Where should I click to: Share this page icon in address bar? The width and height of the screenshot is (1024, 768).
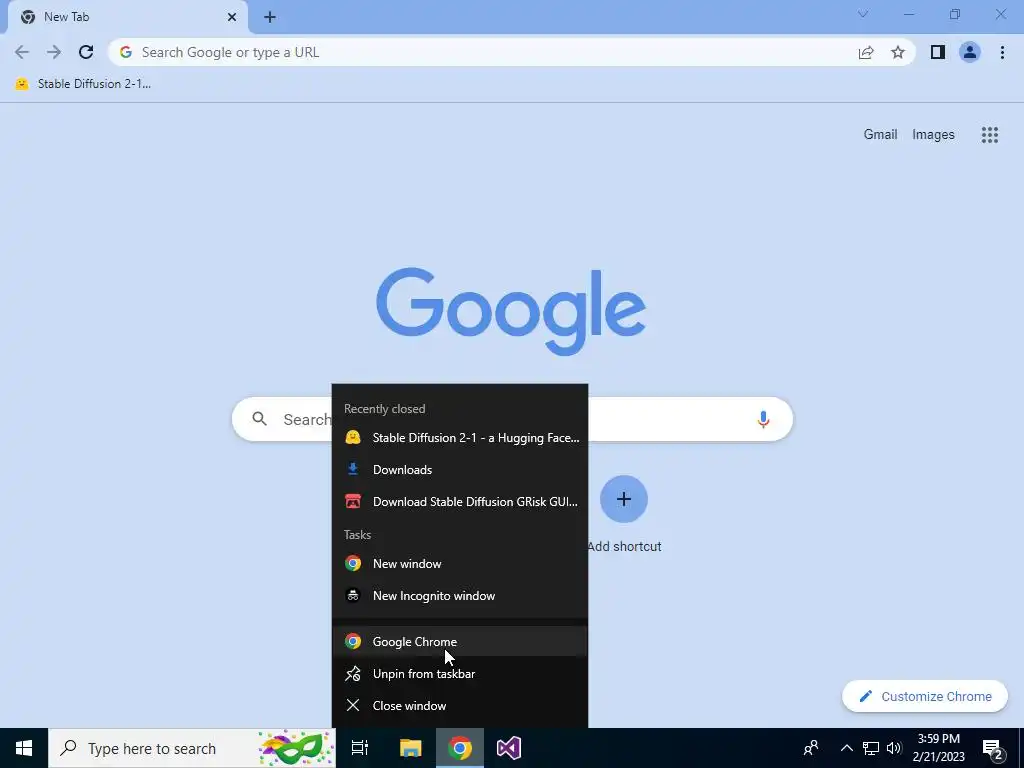click(866, 52)
